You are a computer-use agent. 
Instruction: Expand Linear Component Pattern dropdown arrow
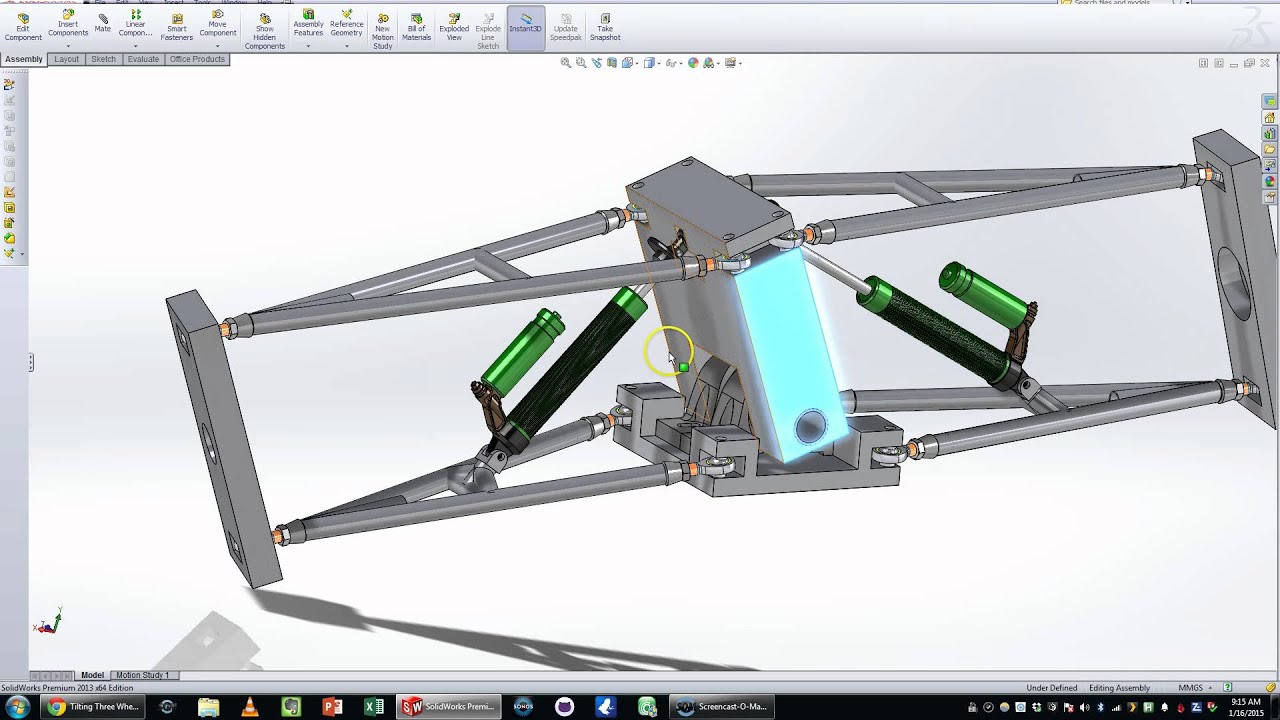coord(135,46)
